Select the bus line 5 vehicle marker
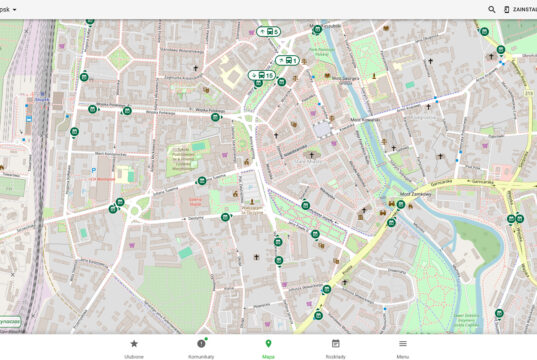The height and width of the screenshot is (360, 537). (268, 32)
